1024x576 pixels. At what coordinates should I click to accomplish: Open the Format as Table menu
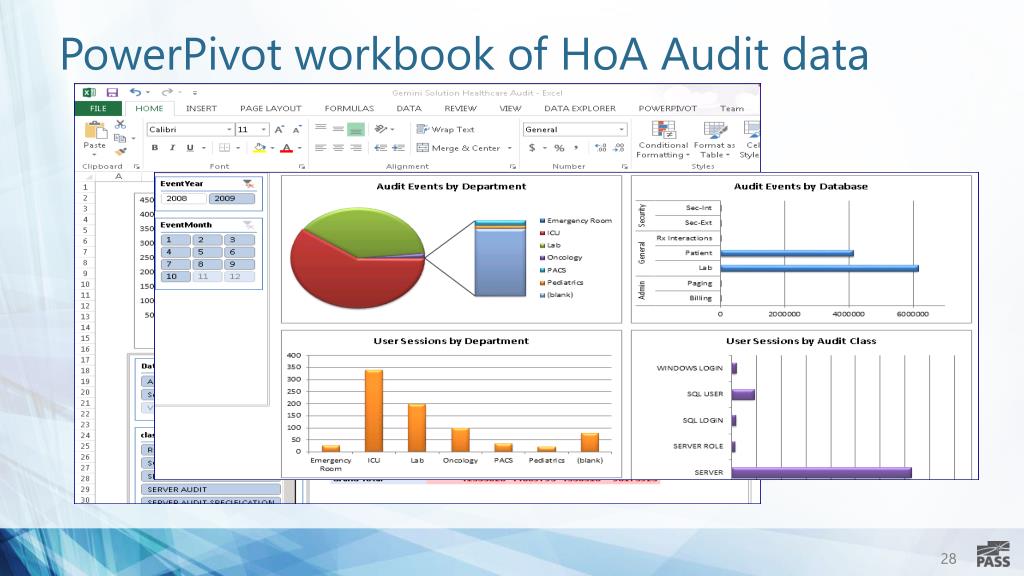714,140
